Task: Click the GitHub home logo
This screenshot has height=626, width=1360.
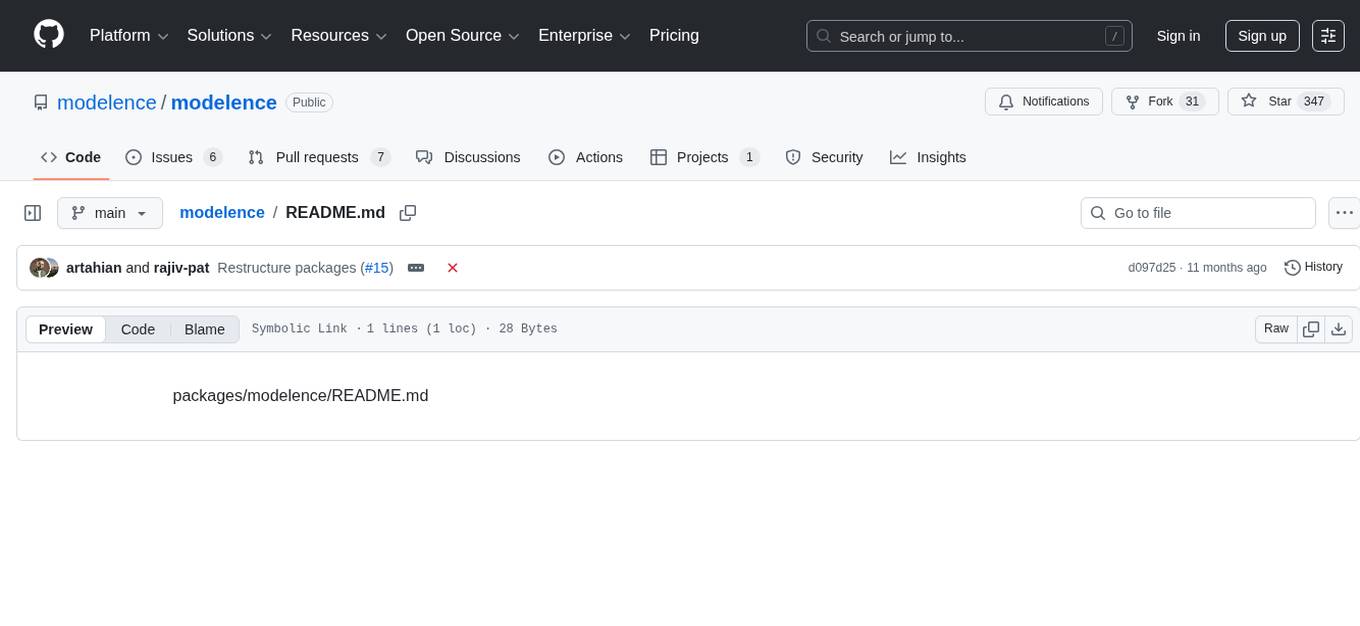Action: coord(48,35)
